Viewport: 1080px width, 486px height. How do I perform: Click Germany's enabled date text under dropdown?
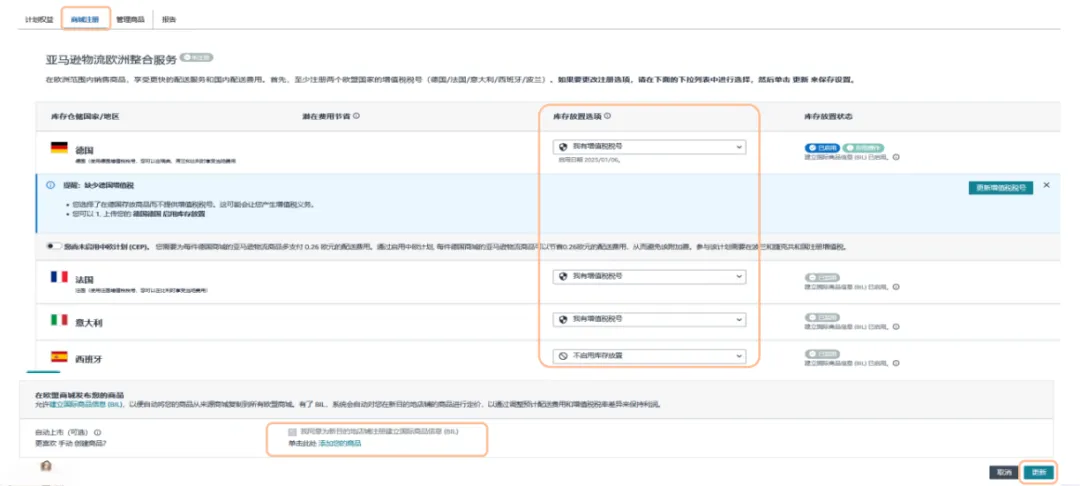[x=588, y=160]
